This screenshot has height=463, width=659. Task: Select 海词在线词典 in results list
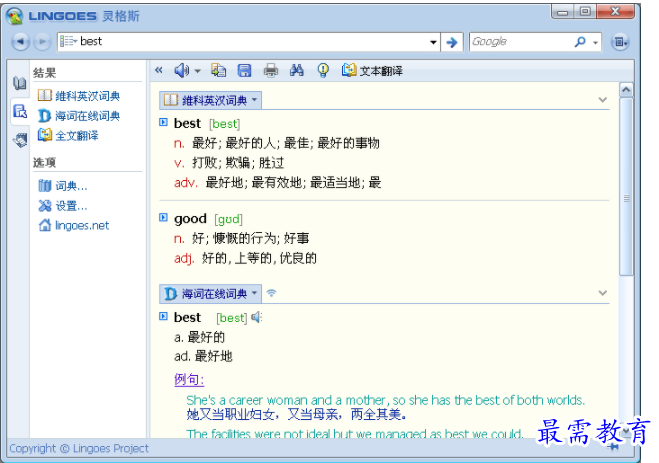pos(79,116)
